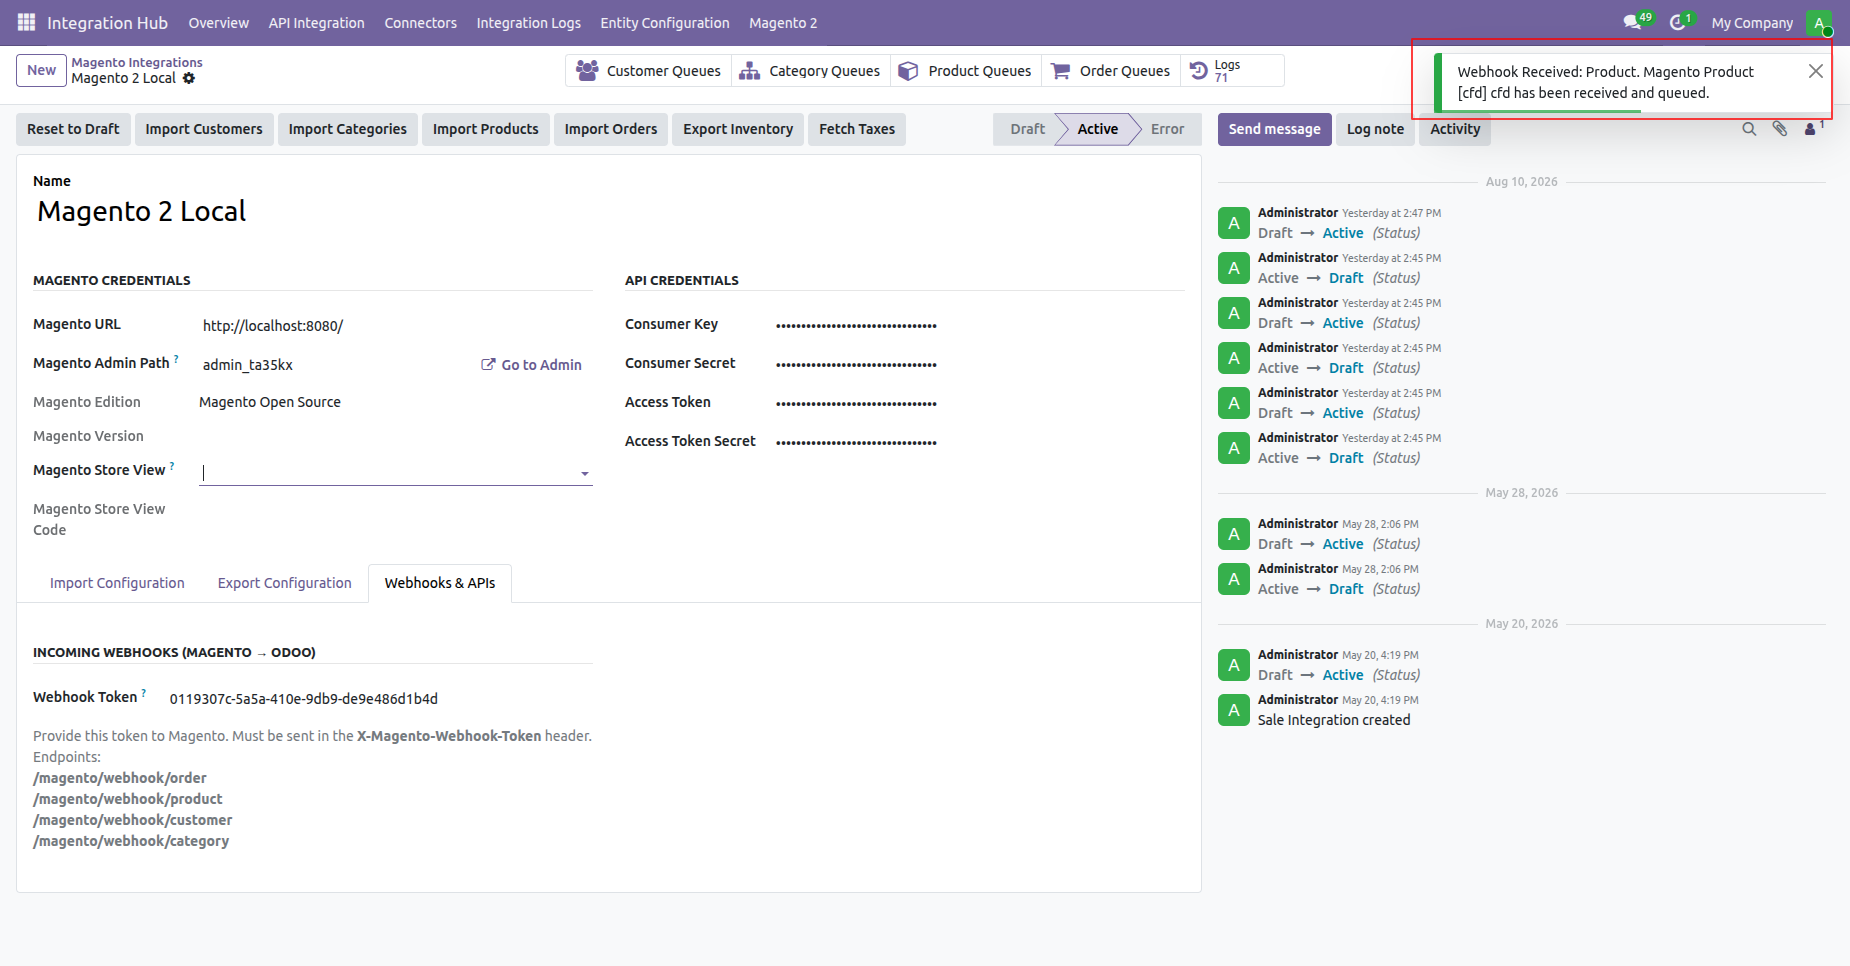Click the Magento URL input field
1850x966 pixels.
tap(396, 326)
